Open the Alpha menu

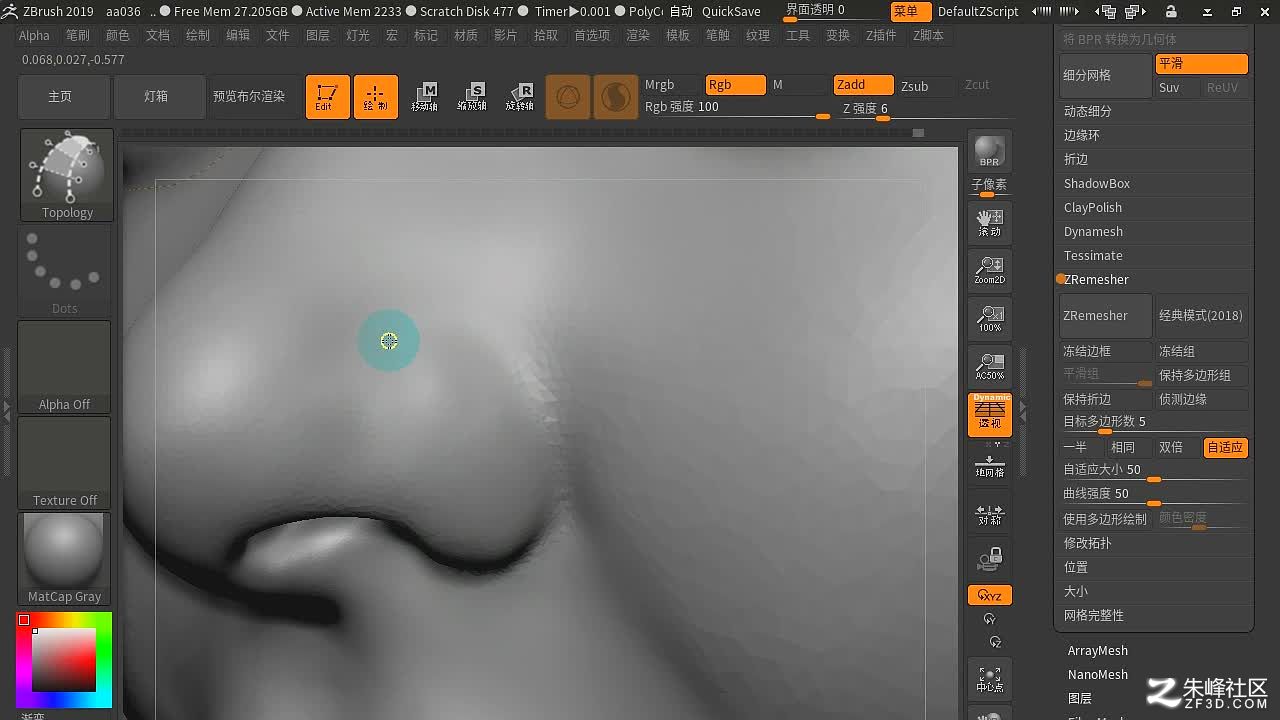point(34,35)
